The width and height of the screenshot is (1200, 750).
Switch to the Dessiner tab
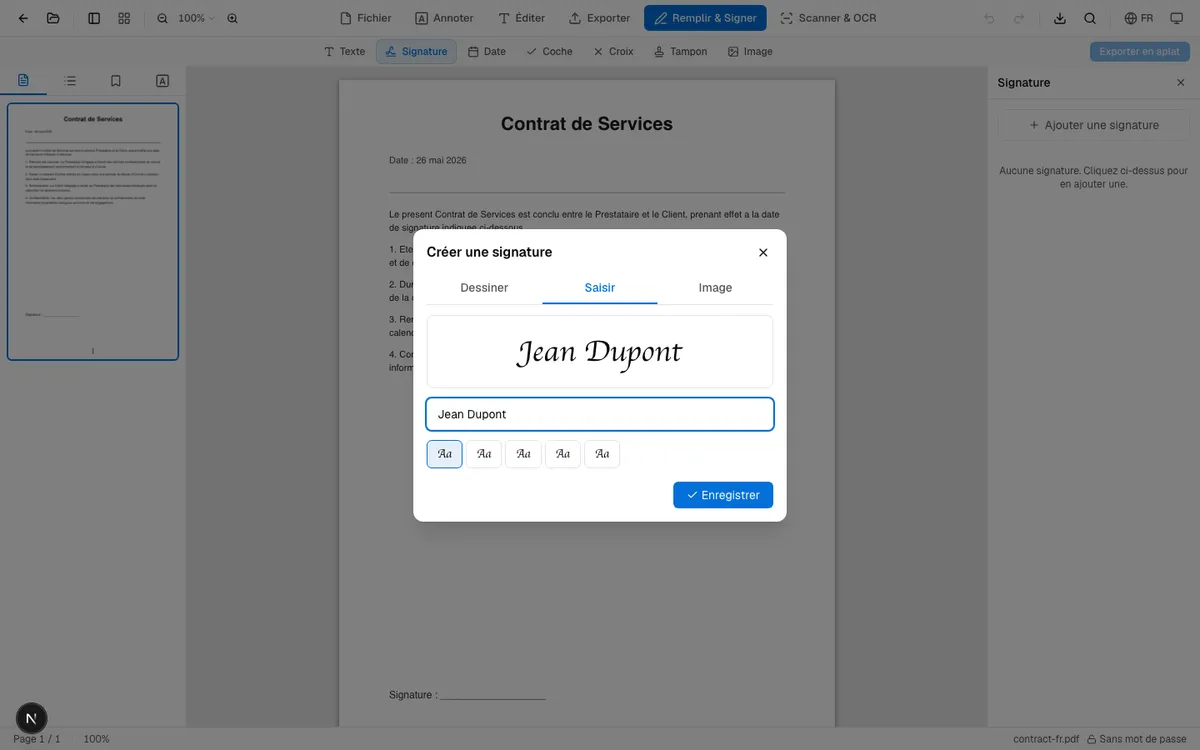pyautogui.click(x=484, y=288)
